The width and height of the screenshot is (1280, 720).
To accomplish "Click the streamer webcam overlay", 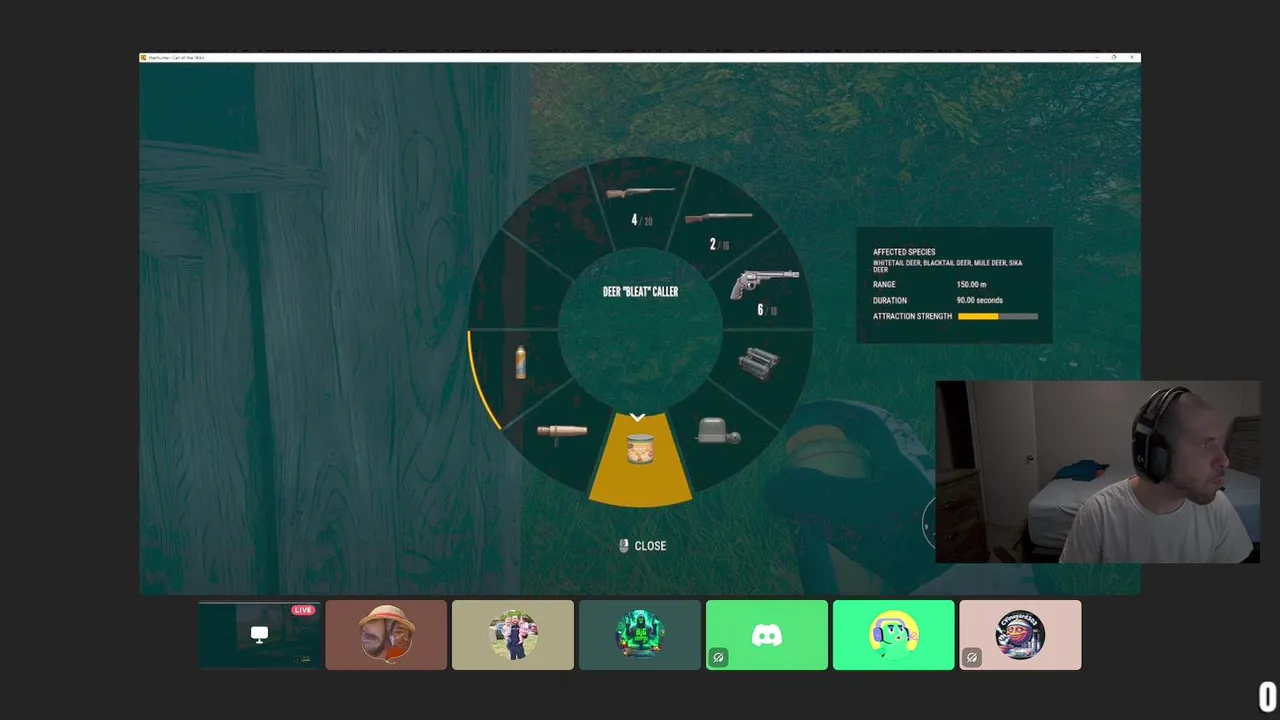I will coord(1097,472).
